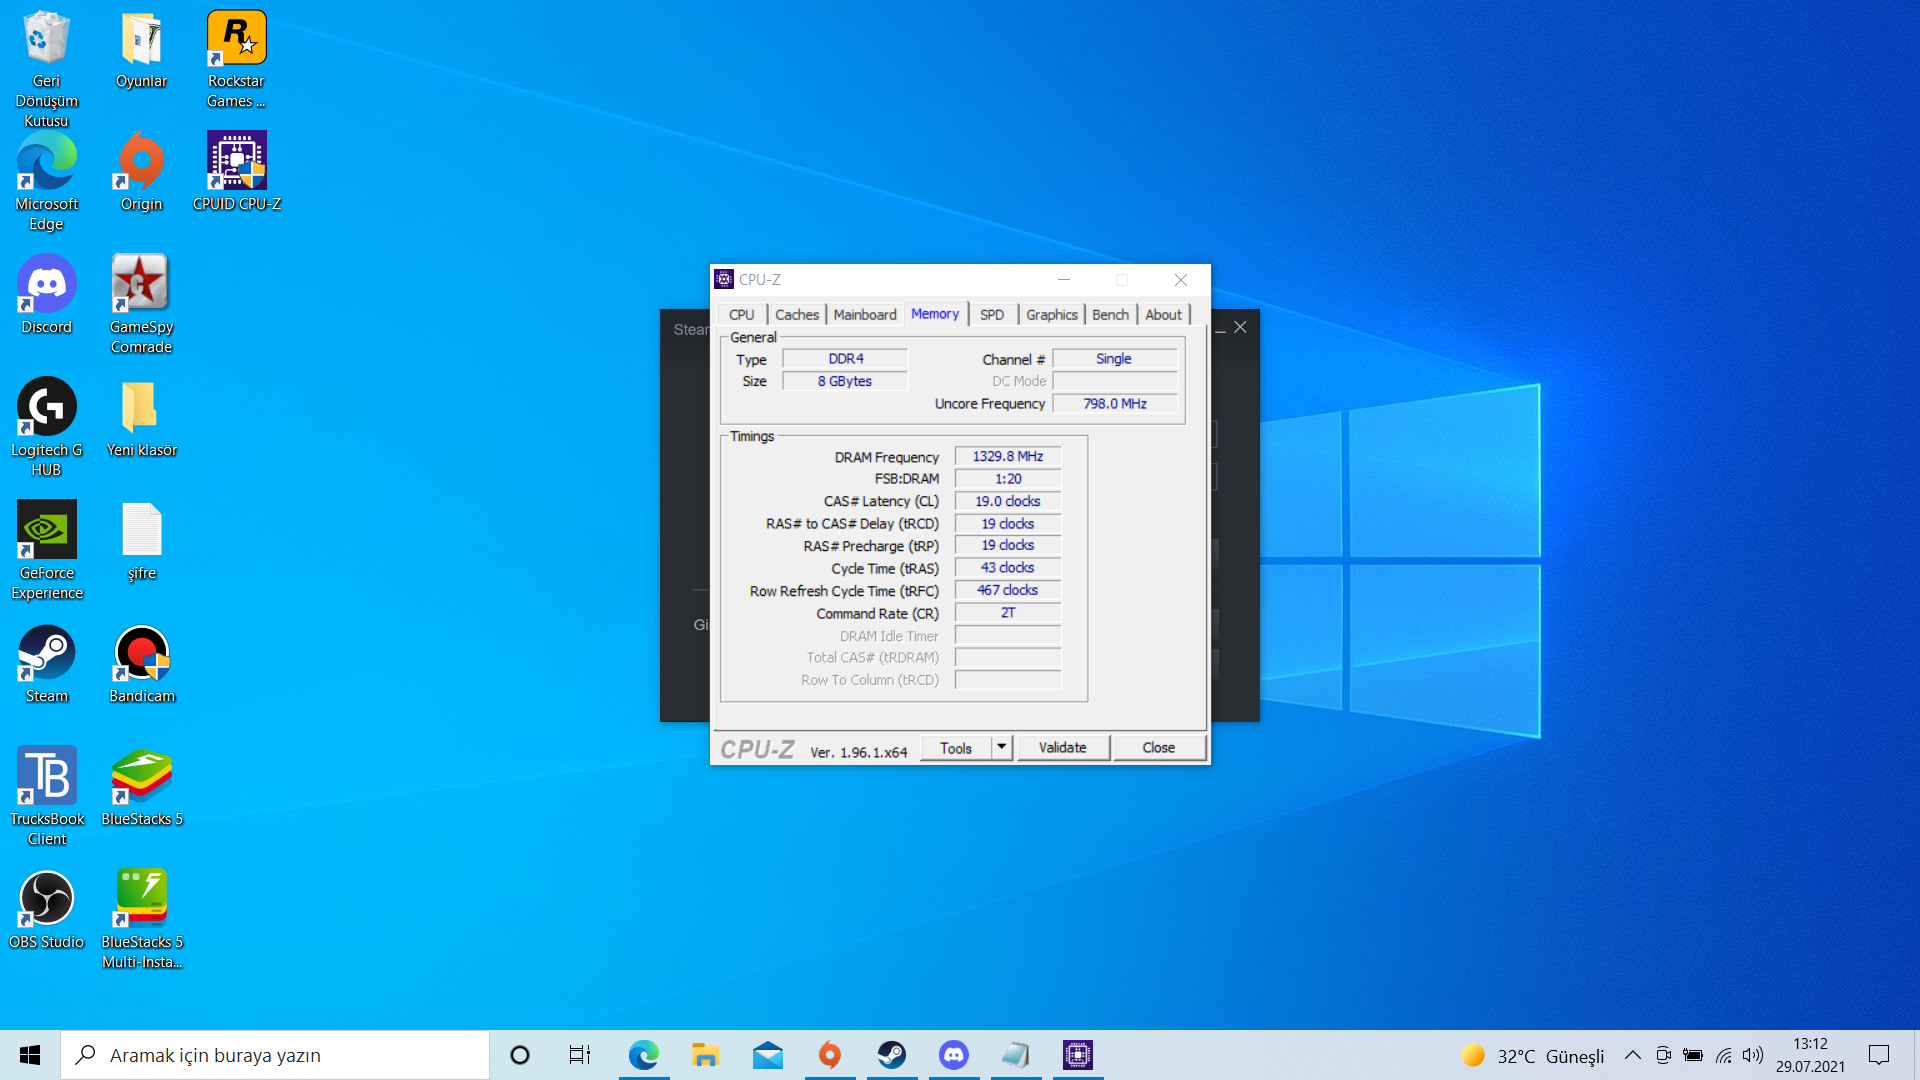The height and width of the screenshot is (1080, 1920).
Task: Open the About tab
Action: click(1164, 315)
